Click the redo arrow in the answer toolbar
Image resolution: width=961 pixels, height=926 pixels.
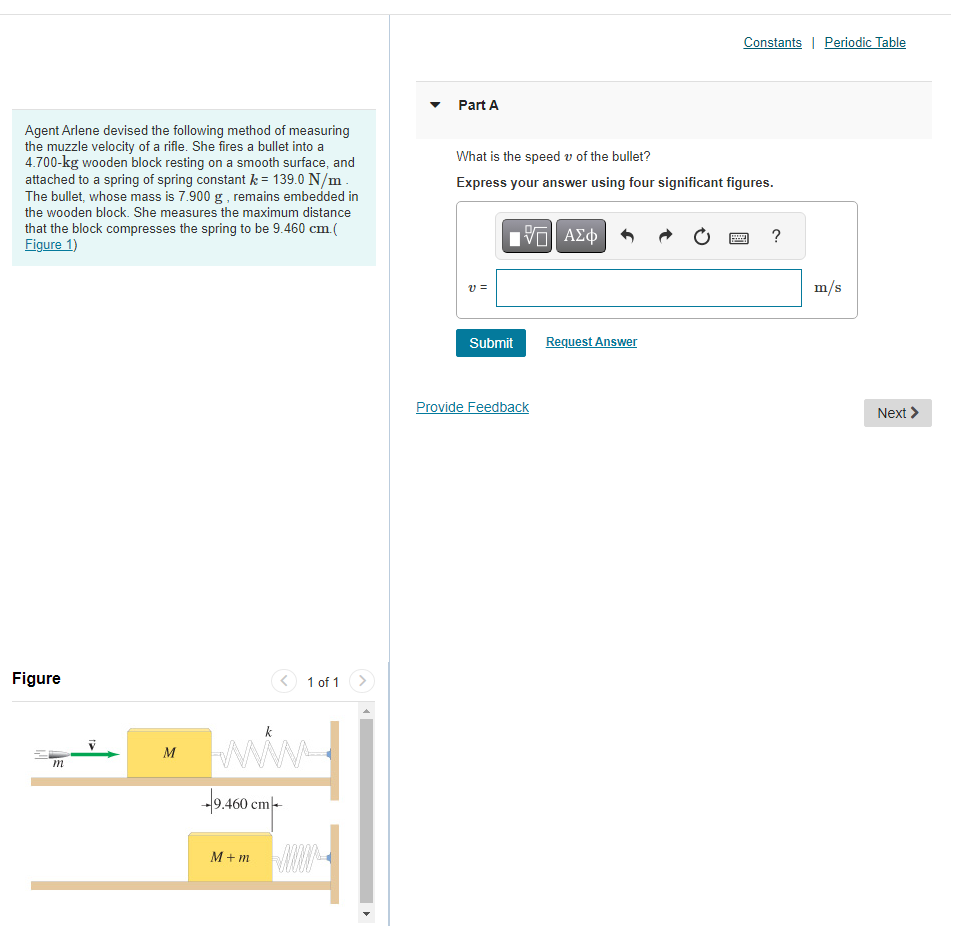665,235
